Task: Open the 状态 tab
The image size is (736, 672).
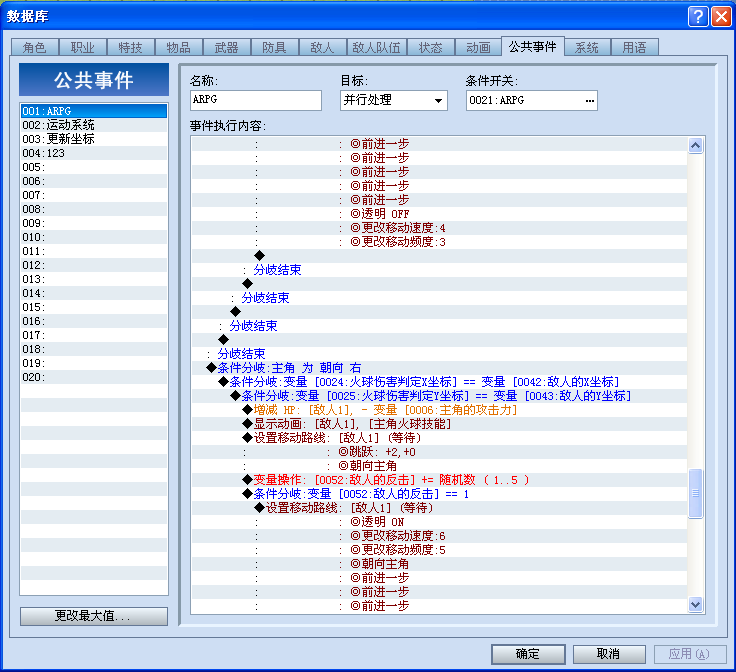Action: point(430,47)
